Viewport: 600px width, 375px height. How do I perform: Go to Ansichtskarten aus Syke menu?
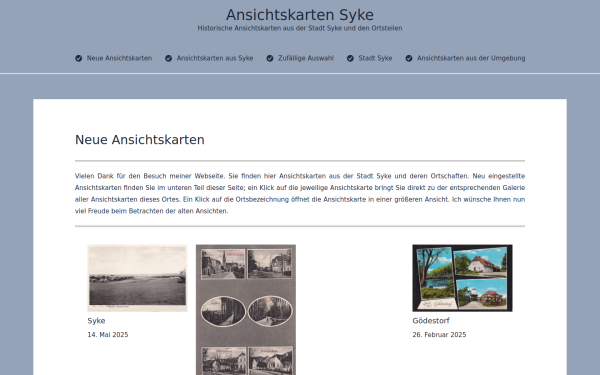click(x=215, y=58)
